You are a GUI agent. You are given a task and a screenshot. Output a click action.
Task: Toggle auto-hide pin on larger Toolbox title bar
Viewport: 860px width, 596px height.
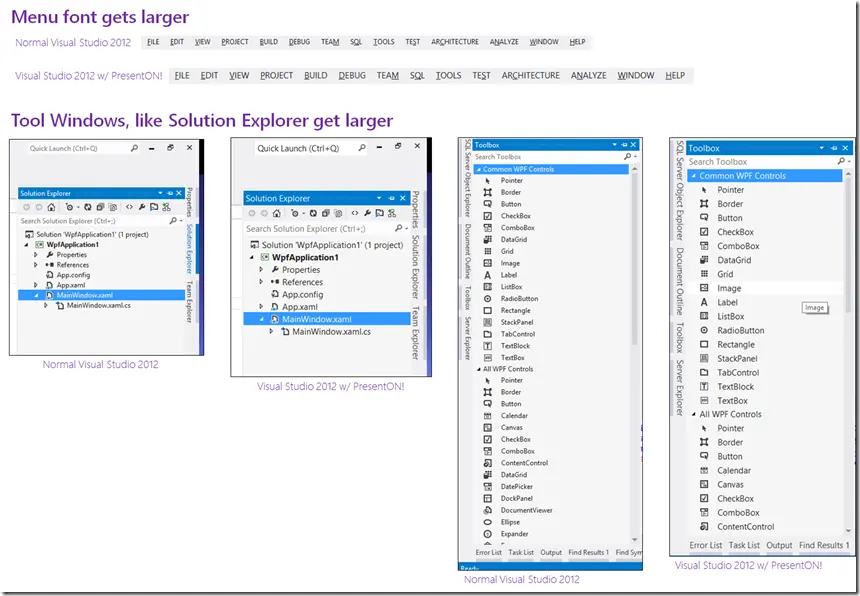point(834,148)
